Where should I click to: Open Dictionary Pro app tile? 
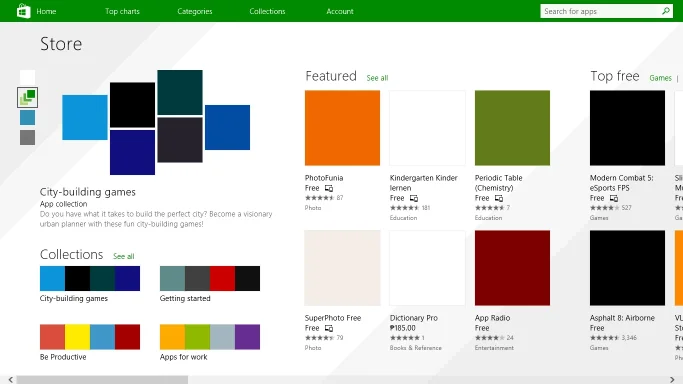427,268
